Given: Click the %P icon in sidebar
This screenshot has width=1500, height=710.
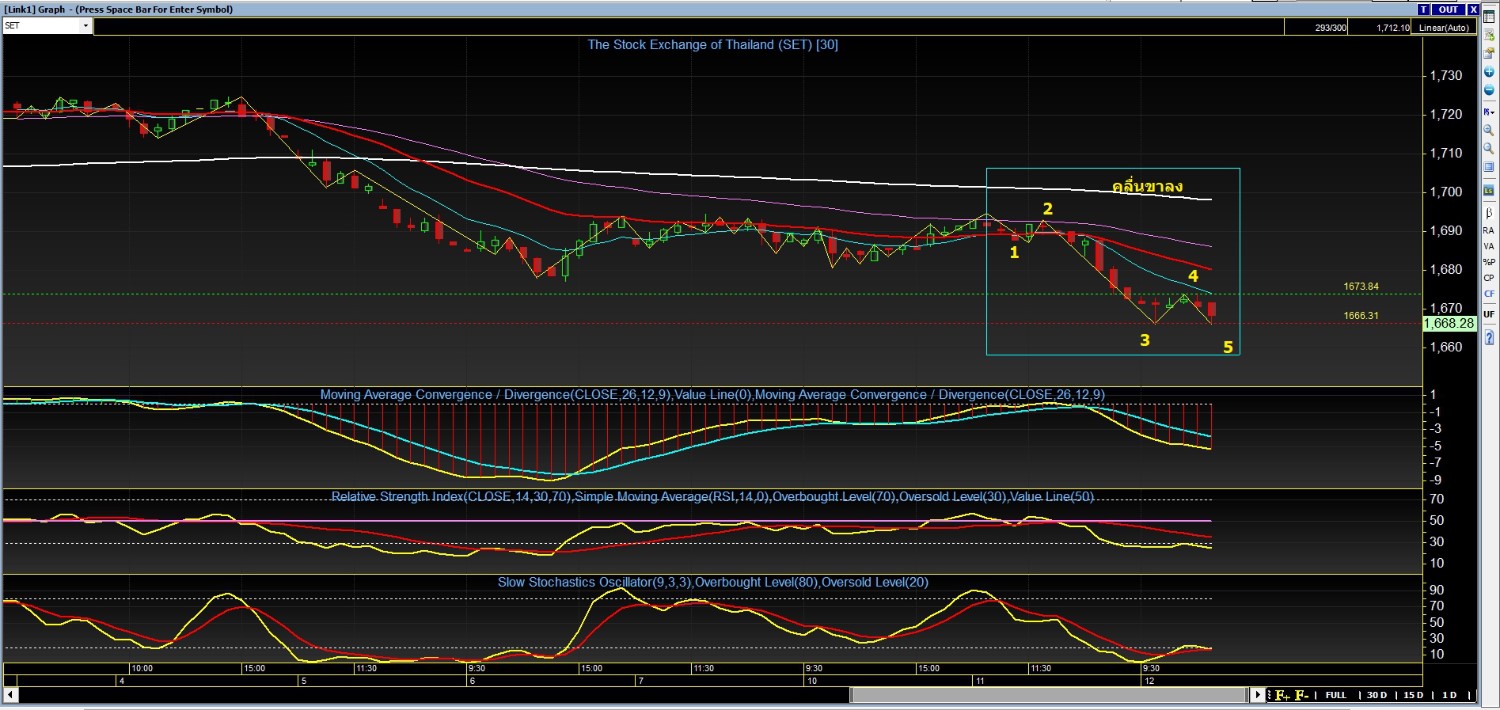Looking at the screenshot, I should (1489, 262).
